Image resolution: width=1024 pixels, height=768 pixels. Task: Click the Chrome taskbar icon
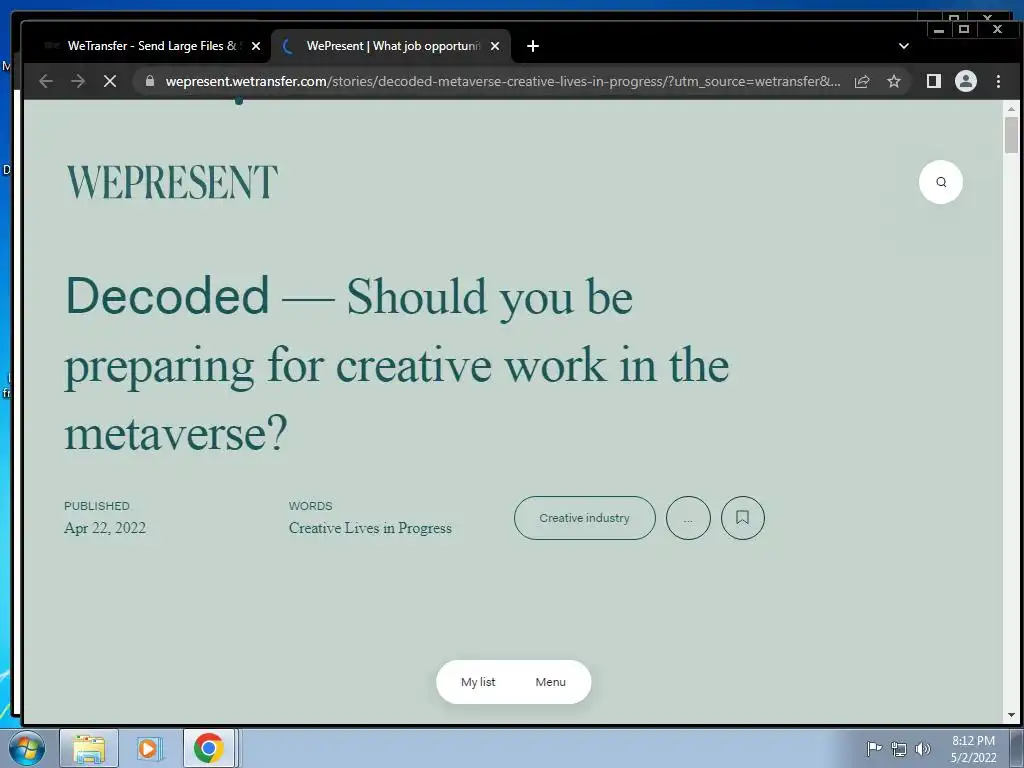click(209, 748)
